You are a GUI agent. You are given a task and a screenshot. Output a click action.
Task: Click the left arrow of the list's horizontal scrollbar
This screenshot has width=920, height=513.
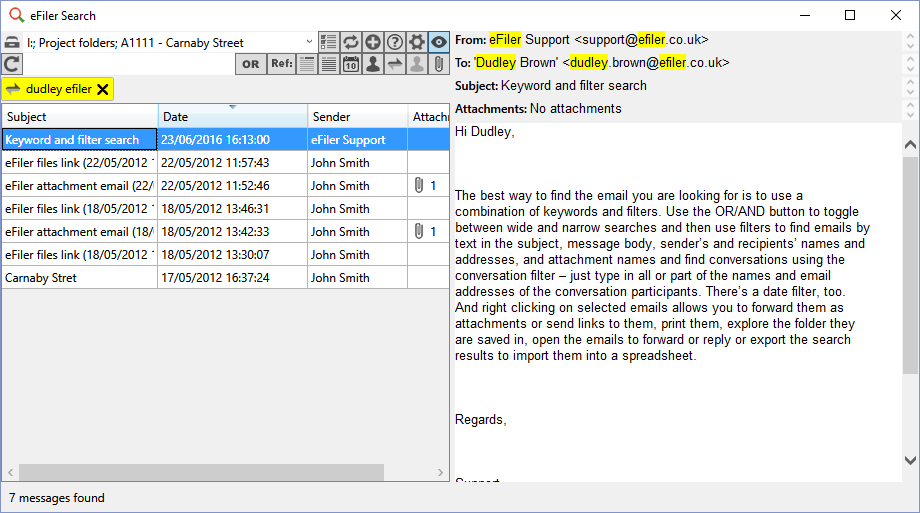11,472
